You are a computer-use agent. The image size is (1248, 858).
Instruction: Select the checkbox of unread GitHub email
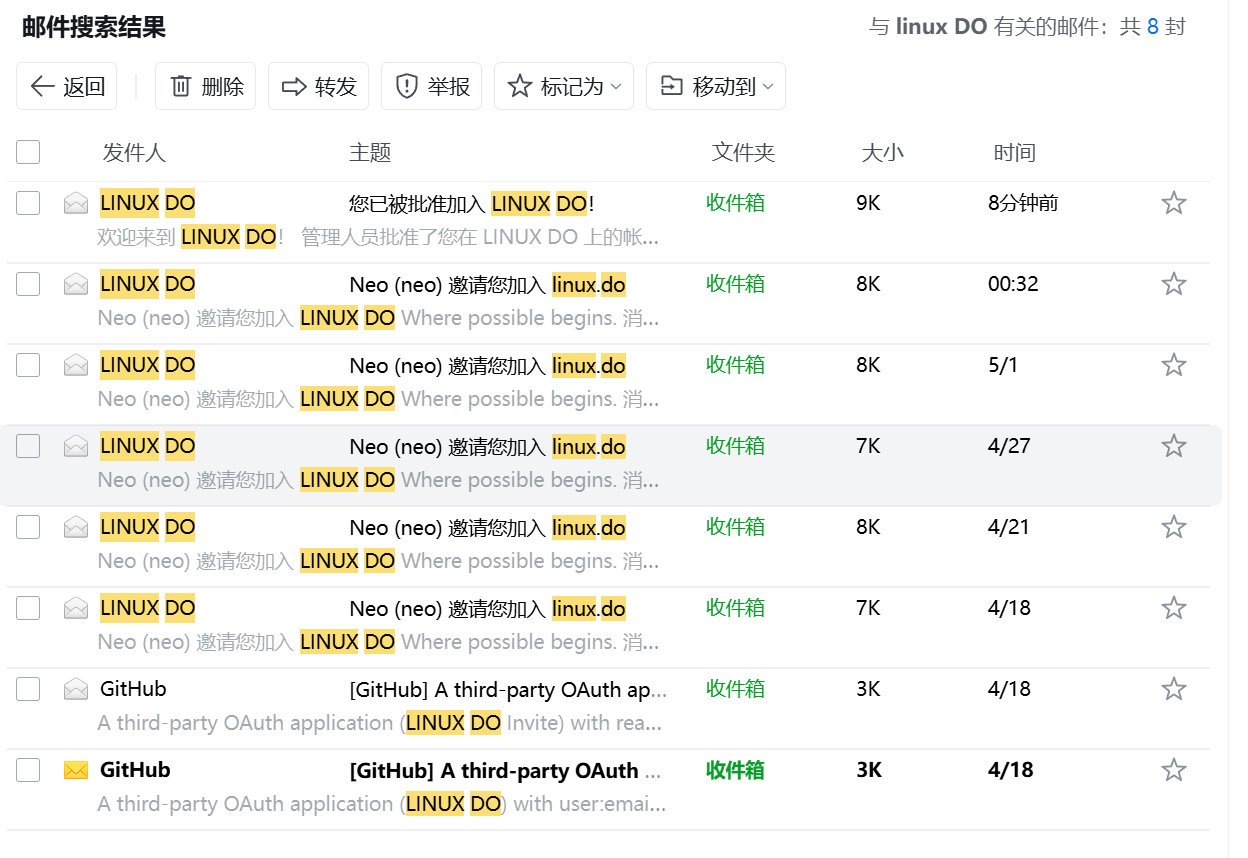(28, 770)
